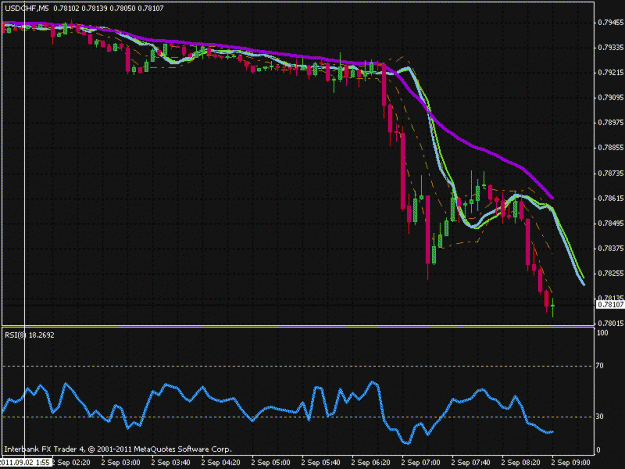The height and width of the screenshot is (469, 625).
Task: Click the 2 Sep 05:00 time label
Action: tap(271, 463)
